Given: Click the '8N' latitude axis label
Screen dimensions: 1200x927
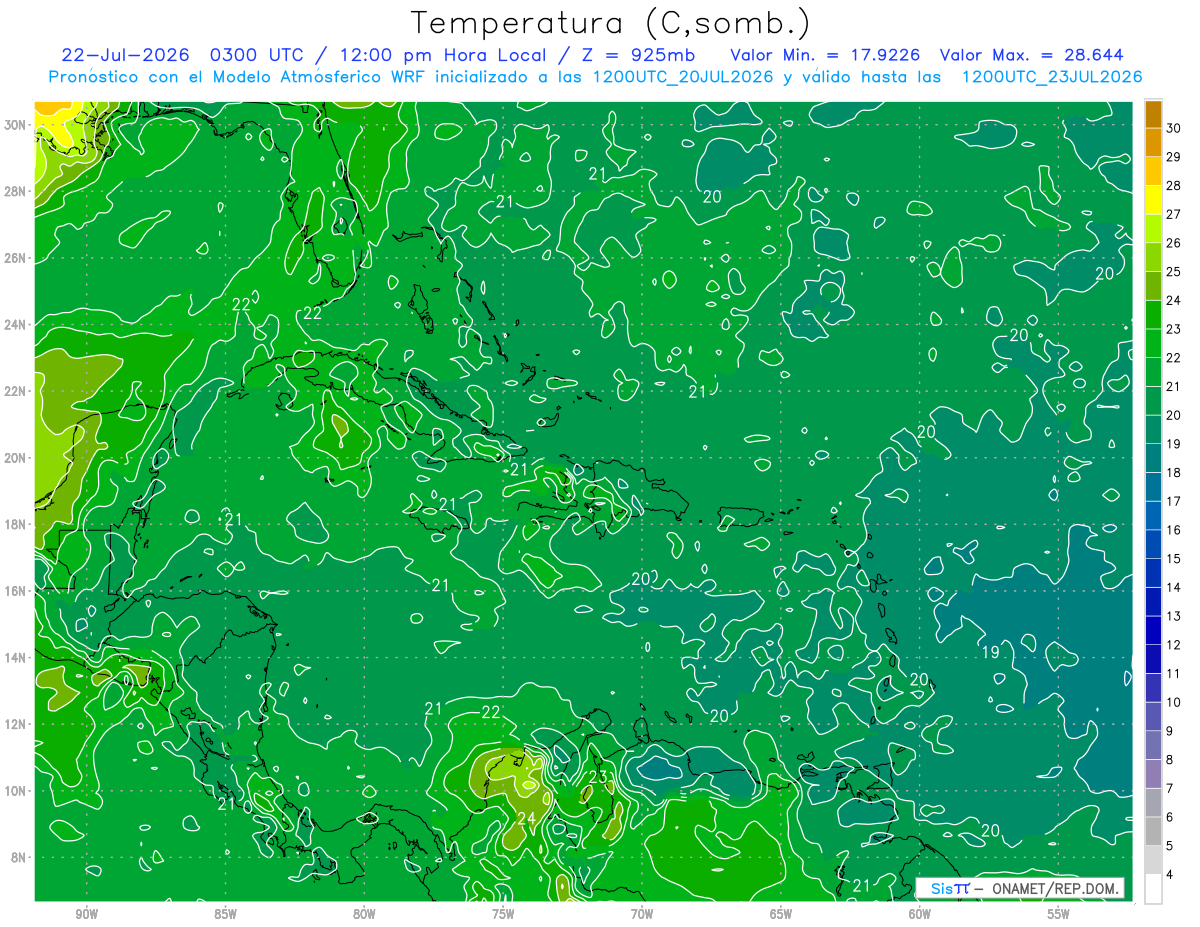Looking at the screenshot, I should (20, 858).
